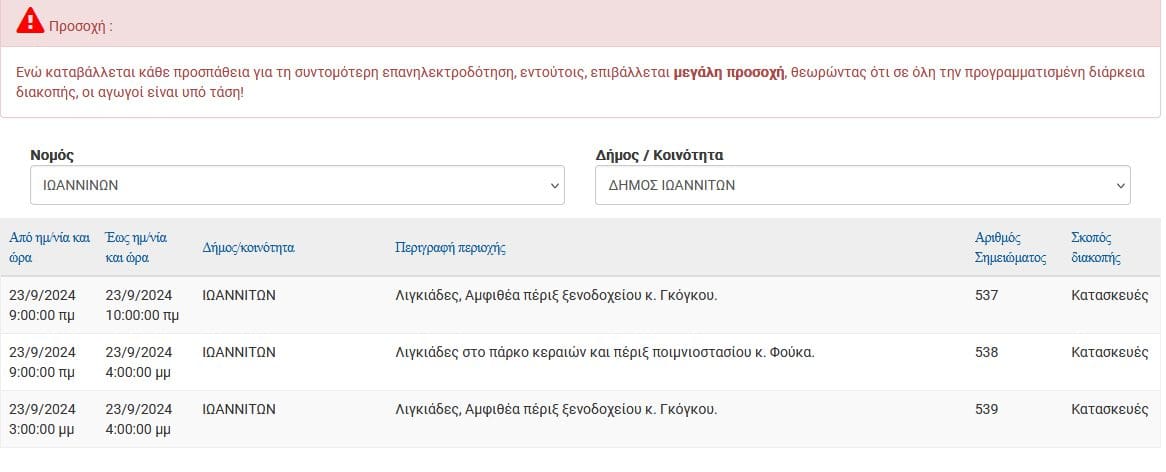Image resolution: width=1166 pixels, height=472 pixels.
Task: Click the Προσοχή alert heading text
Action: click(81, 26)
